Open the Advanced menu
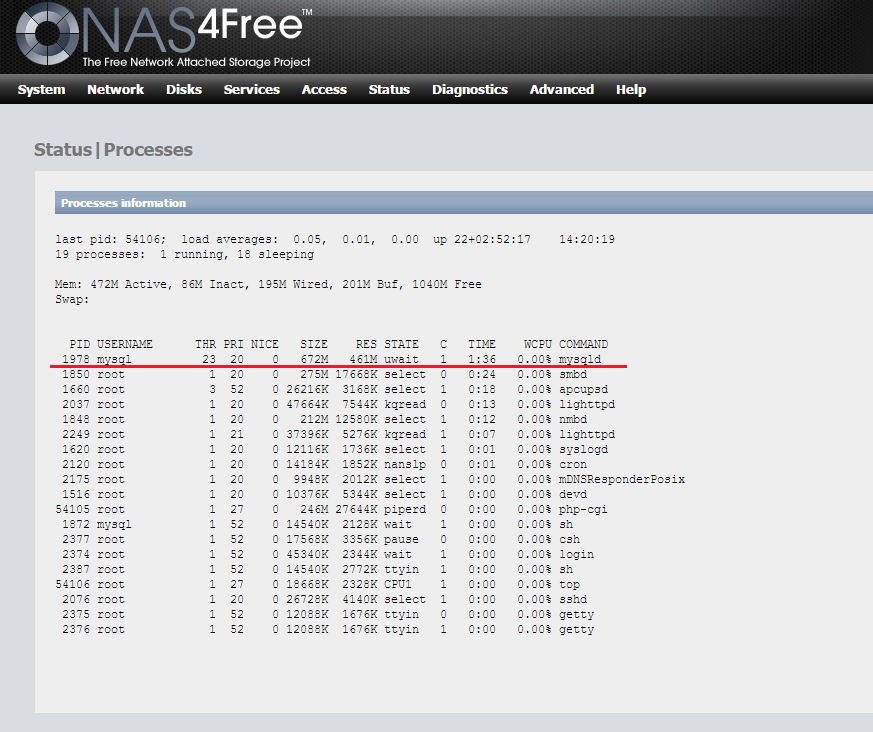Image resolution: width=873 pixels, height=732 pixels. 562,90
